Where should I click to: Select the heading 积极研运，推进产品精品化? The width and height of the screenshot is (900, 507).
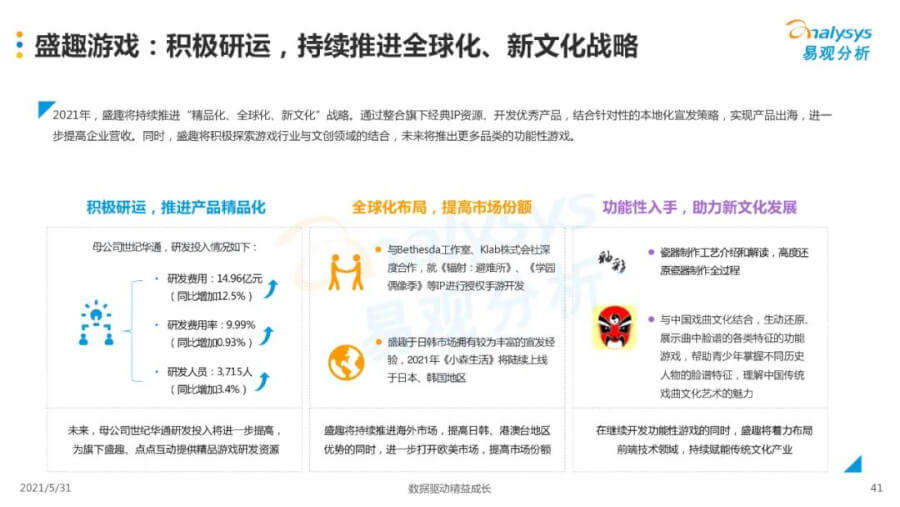click(176, 207)
